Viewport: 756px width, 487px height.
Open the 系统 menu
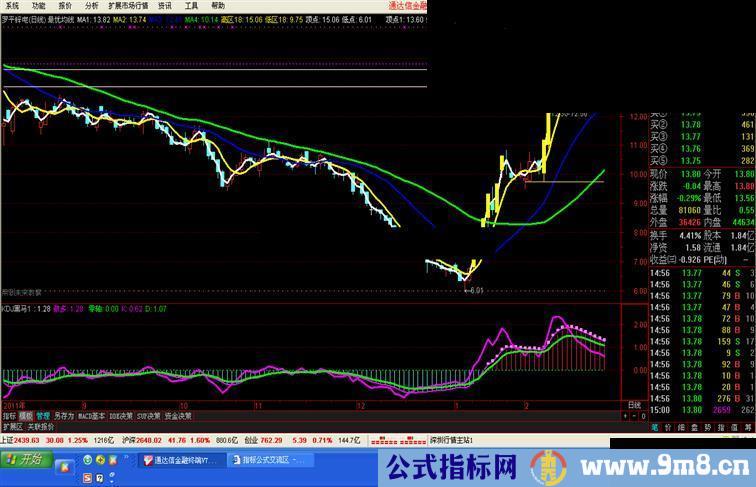[11, 5]
